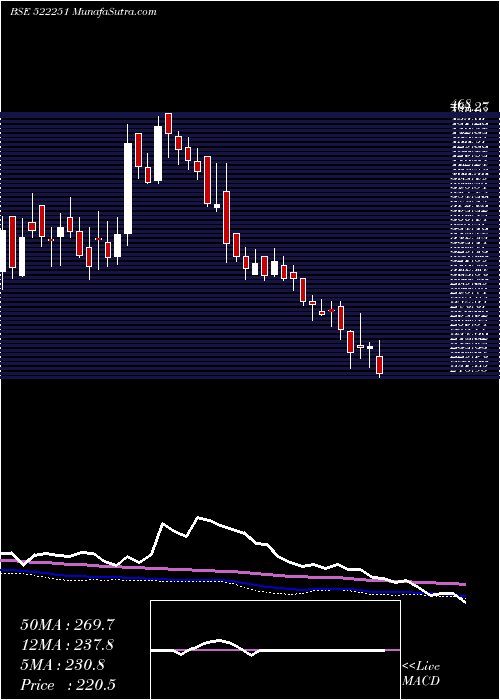The width and height of the screenshot is (500, 700).
Task: Click the '5MA : 230.8' value
Action: (x=62, y=665)
